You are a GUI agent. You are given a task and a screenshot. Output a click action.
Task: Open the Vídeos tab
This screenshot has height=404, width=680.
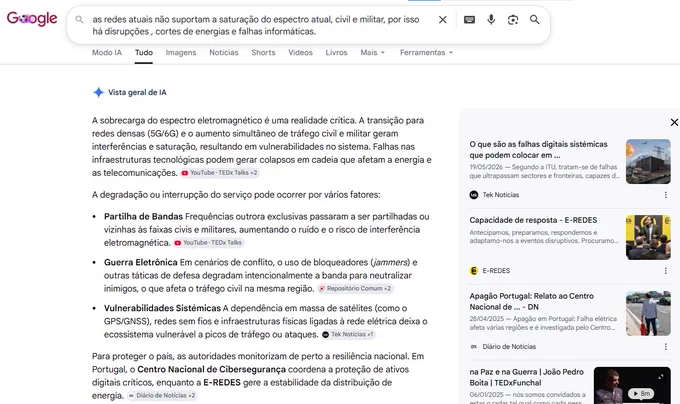[300, 52]
